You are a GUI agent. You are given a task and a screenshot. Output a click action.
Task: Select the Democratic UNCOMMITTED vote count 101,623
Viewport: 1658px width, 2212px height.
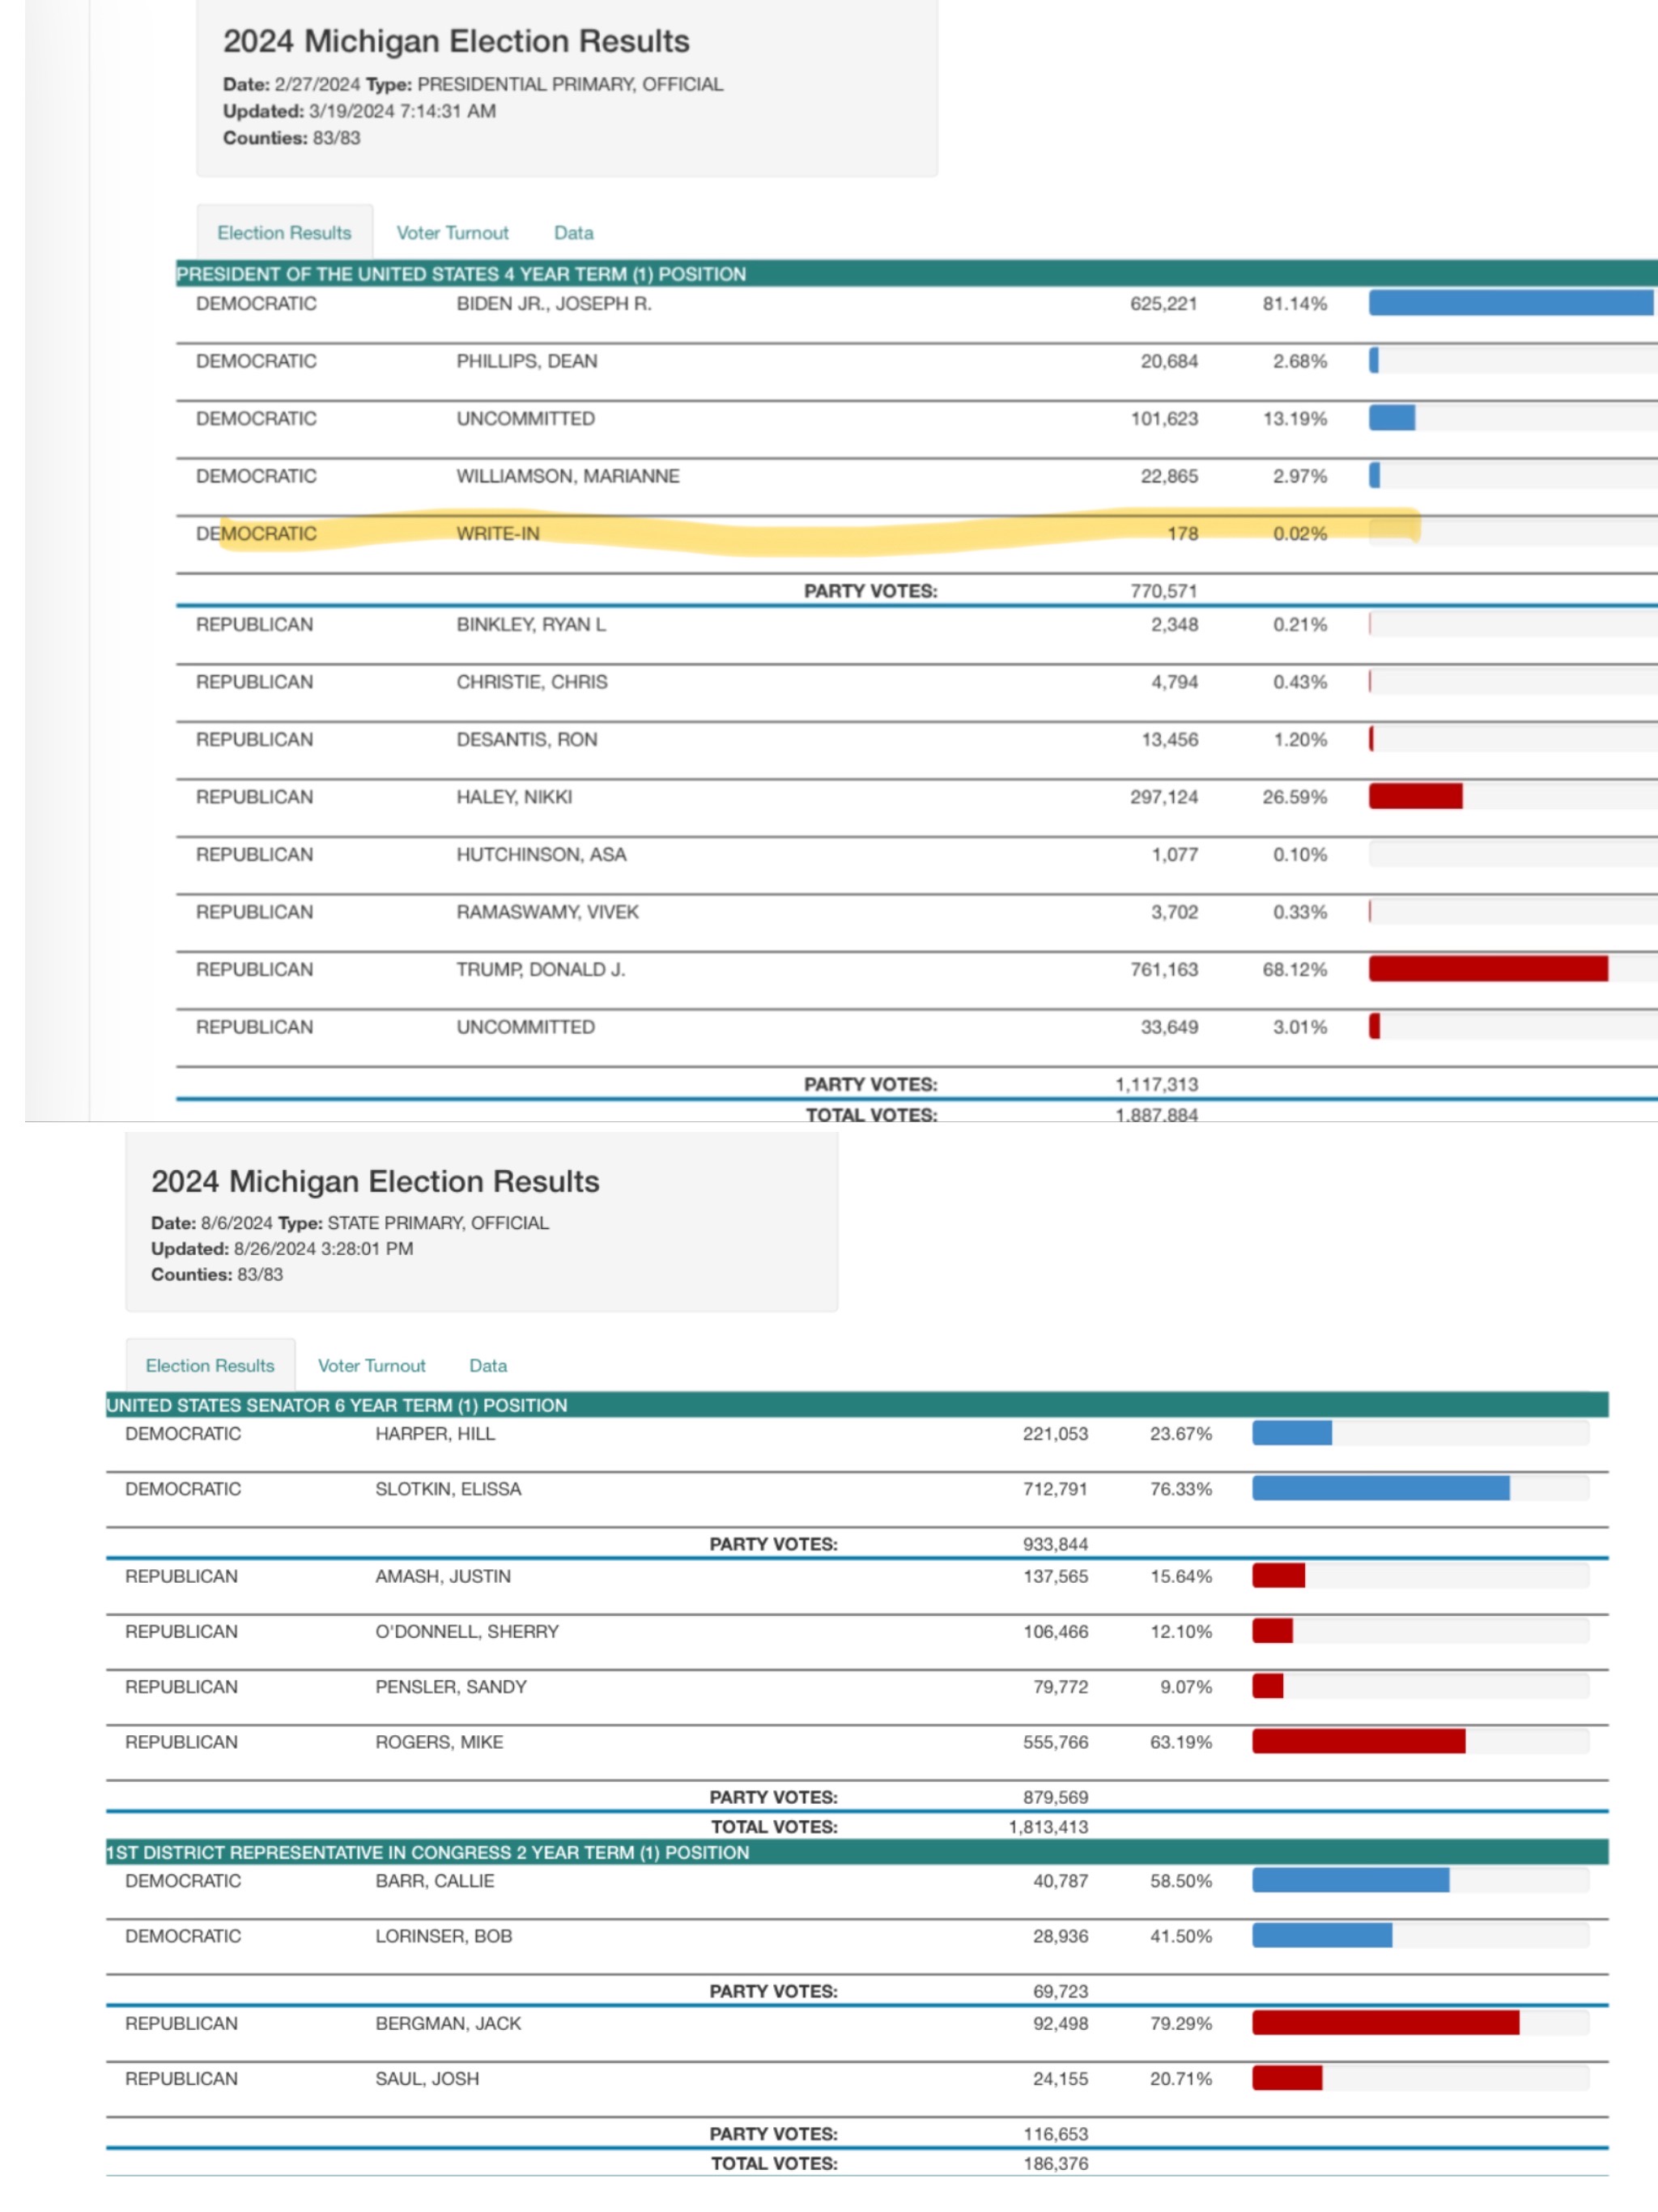[x=1164, y=418]
